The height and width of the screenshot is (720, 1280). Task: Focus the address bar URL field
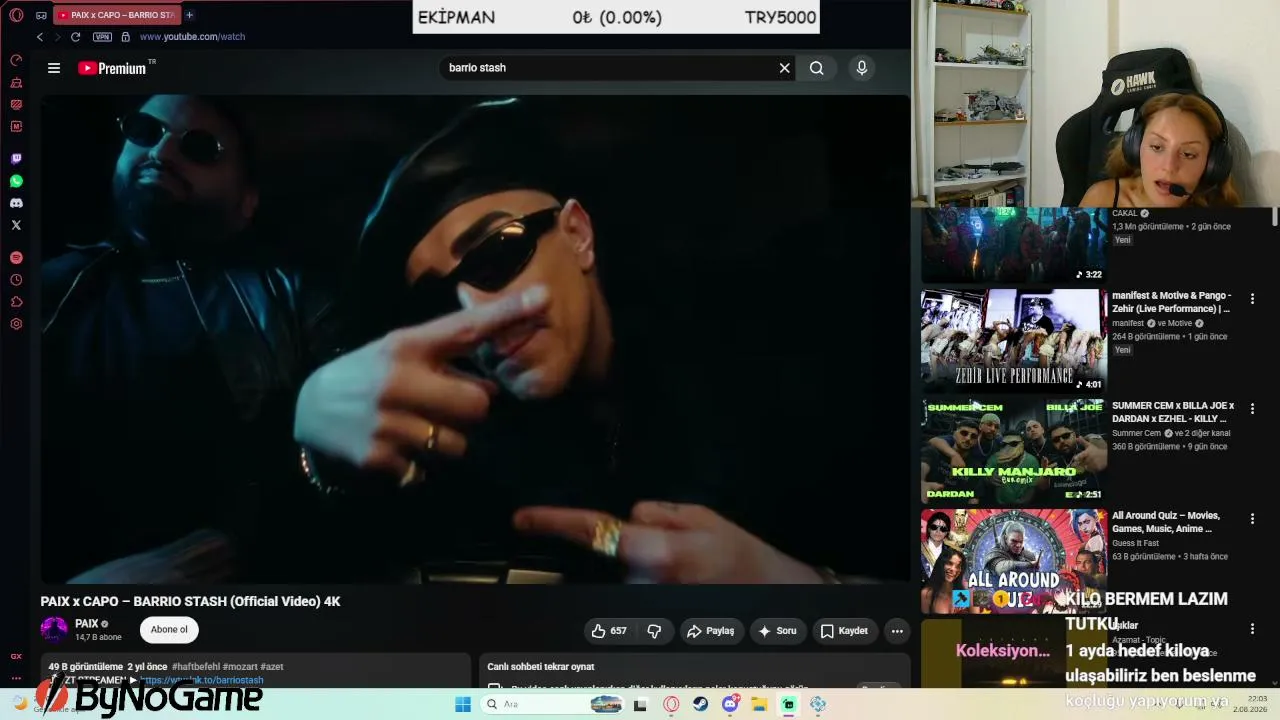(x=192, y=37)
